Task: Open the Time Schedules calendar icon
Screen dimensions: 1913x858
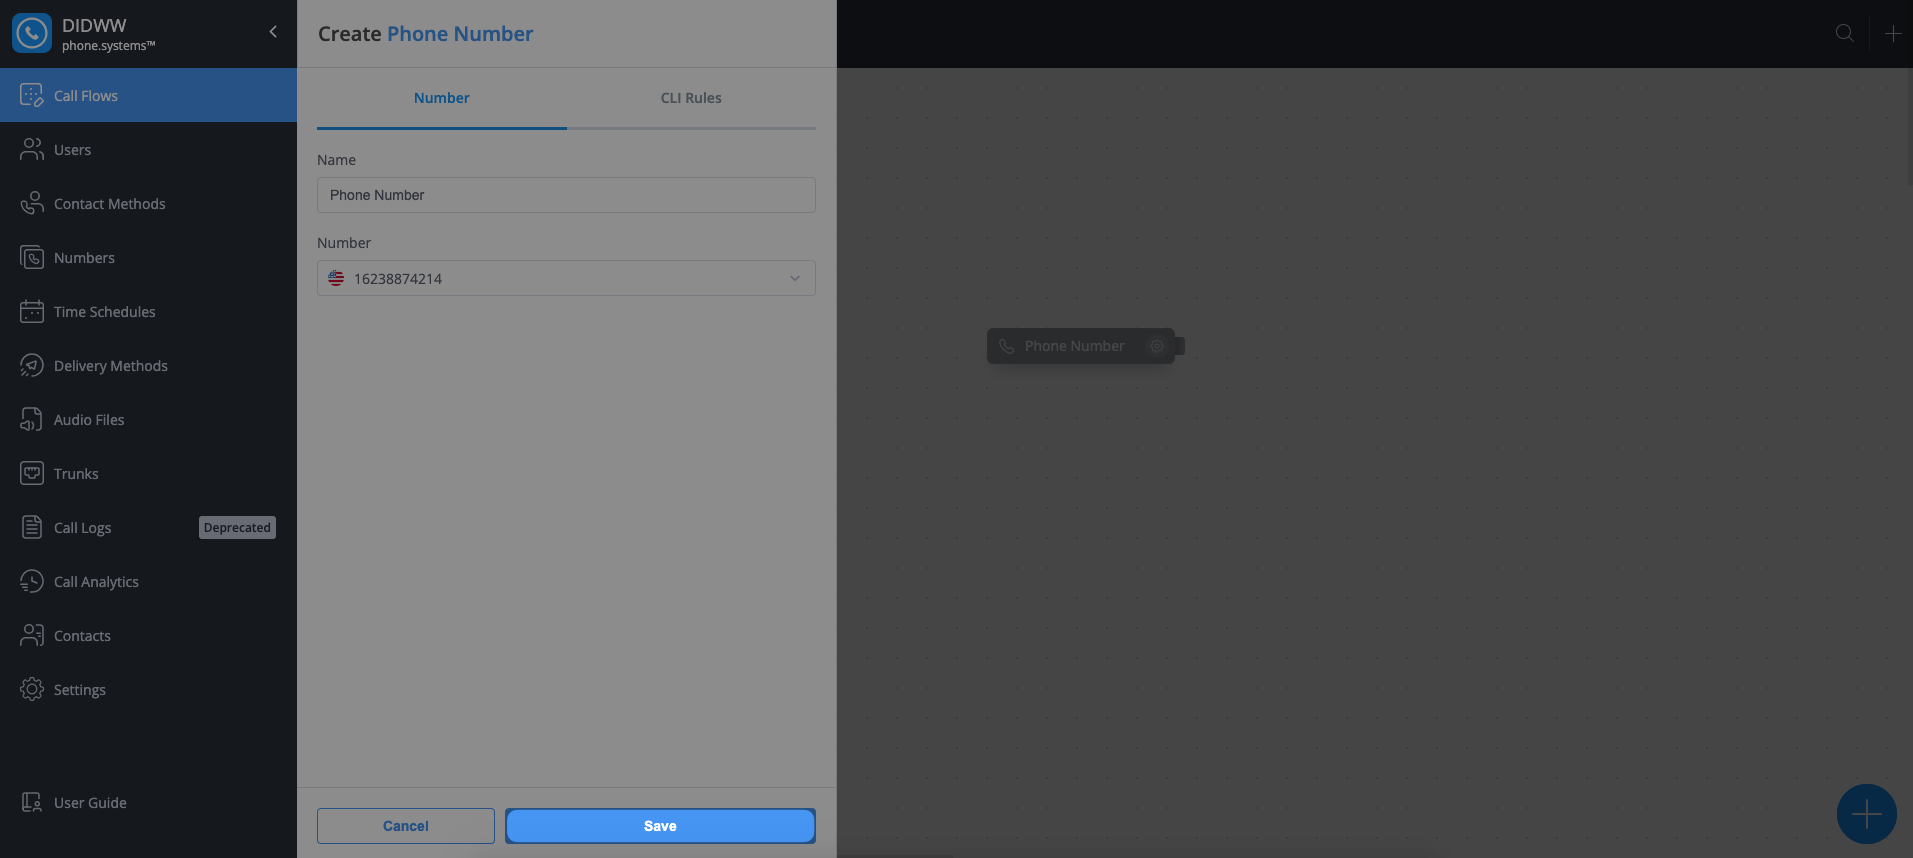Action: coord(32,311)
